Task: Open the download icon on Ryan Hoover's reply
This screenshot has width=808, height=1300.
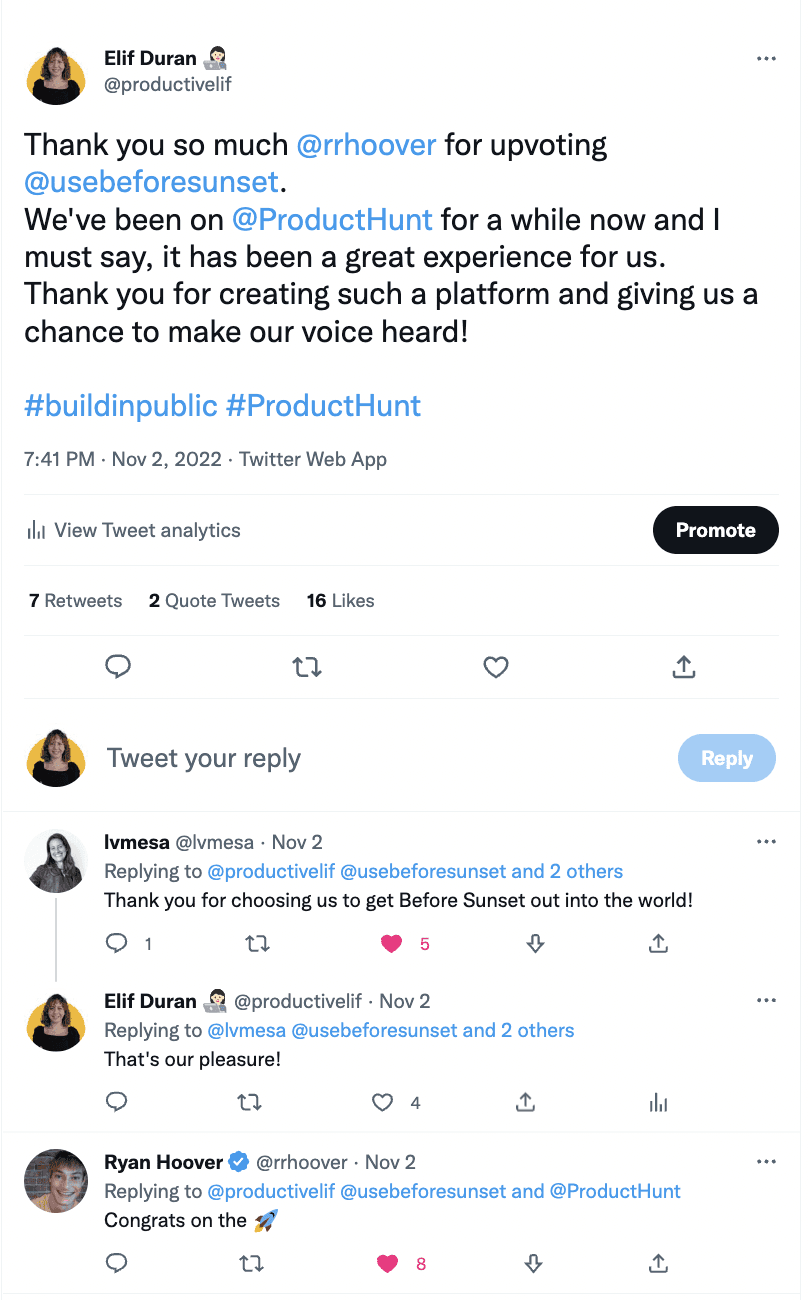Action: point(534,1263)
